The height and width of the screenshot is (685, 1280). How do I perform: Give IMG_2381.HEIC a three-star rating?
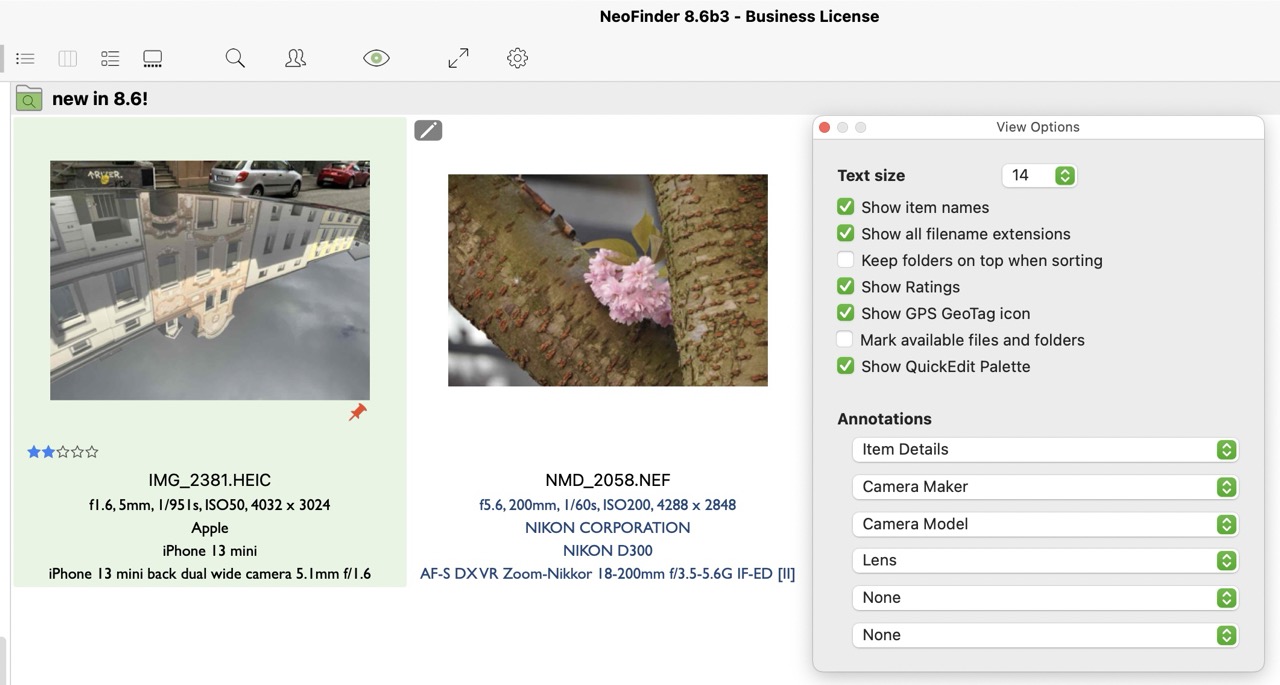[62, 452]
